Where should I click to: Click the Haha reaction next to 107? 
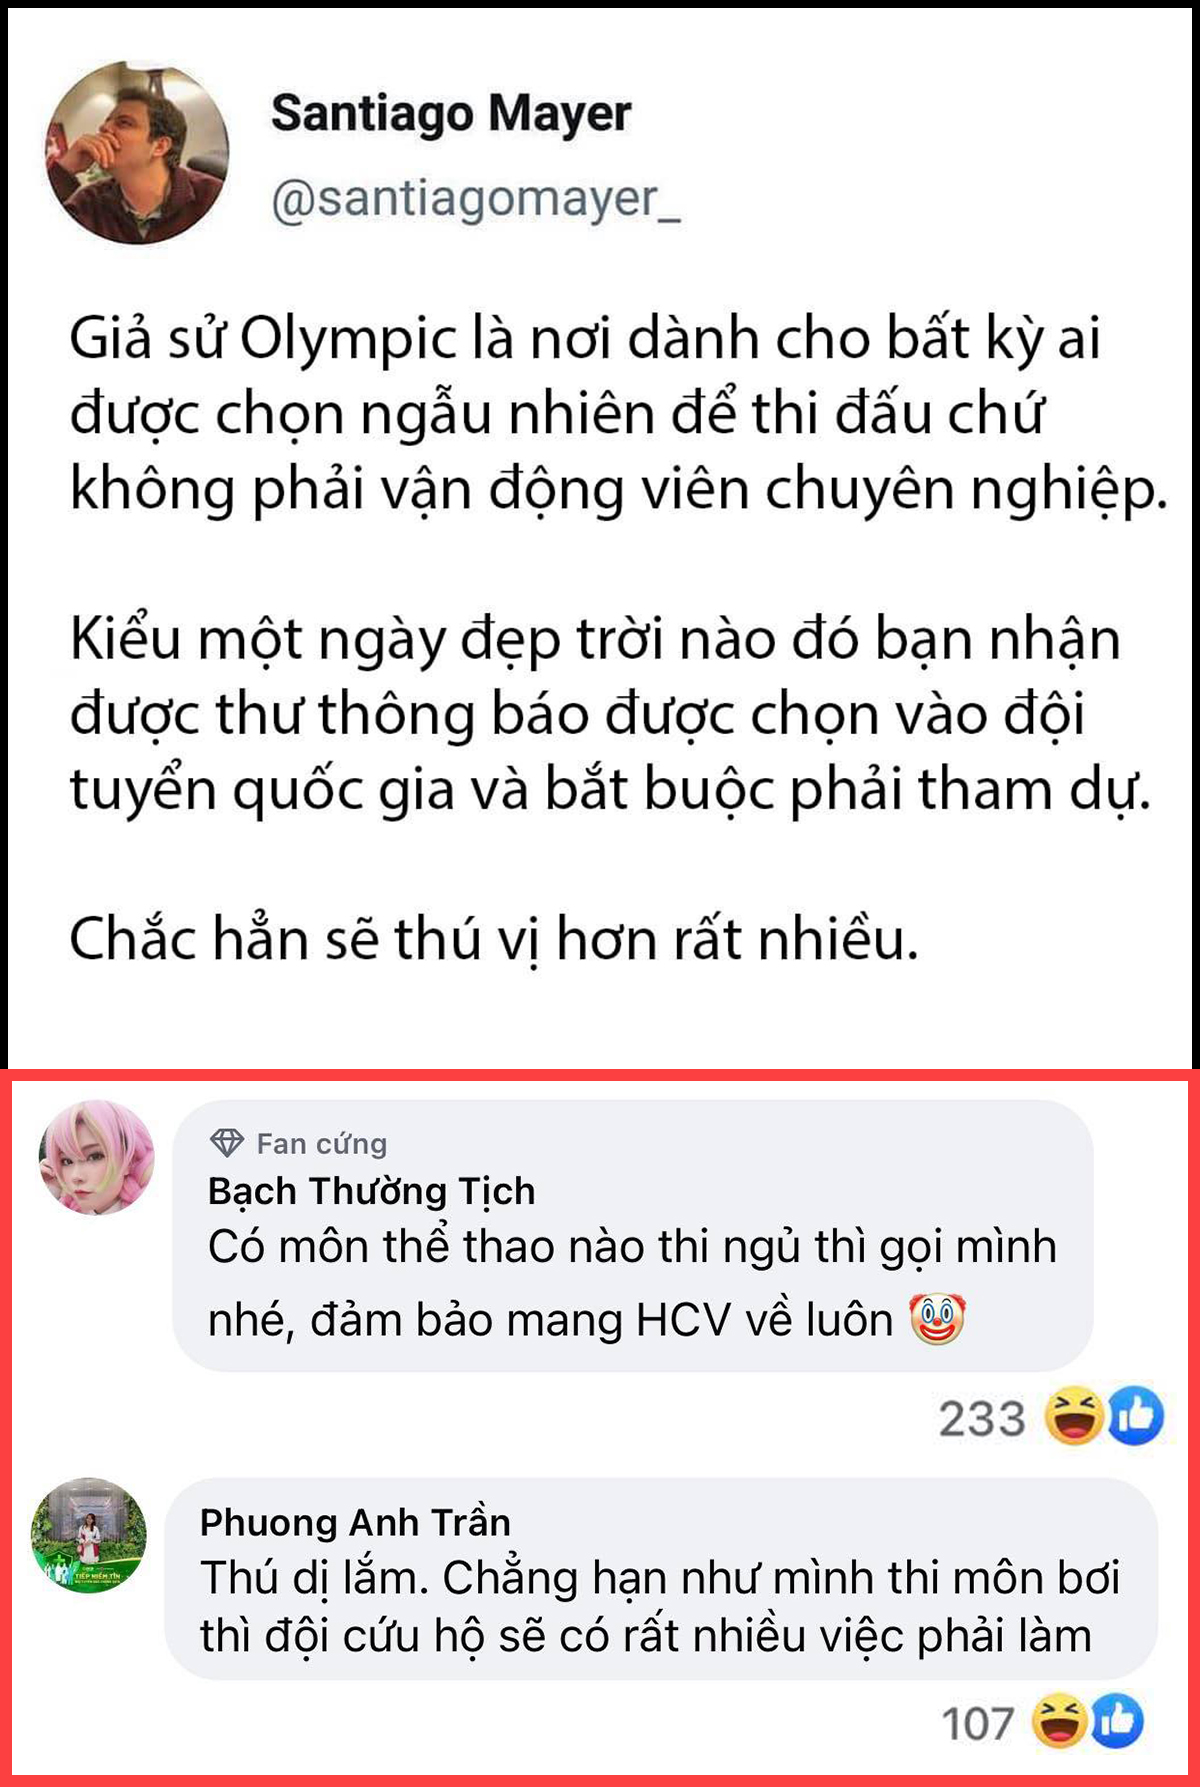[x=1059, y=1721]
